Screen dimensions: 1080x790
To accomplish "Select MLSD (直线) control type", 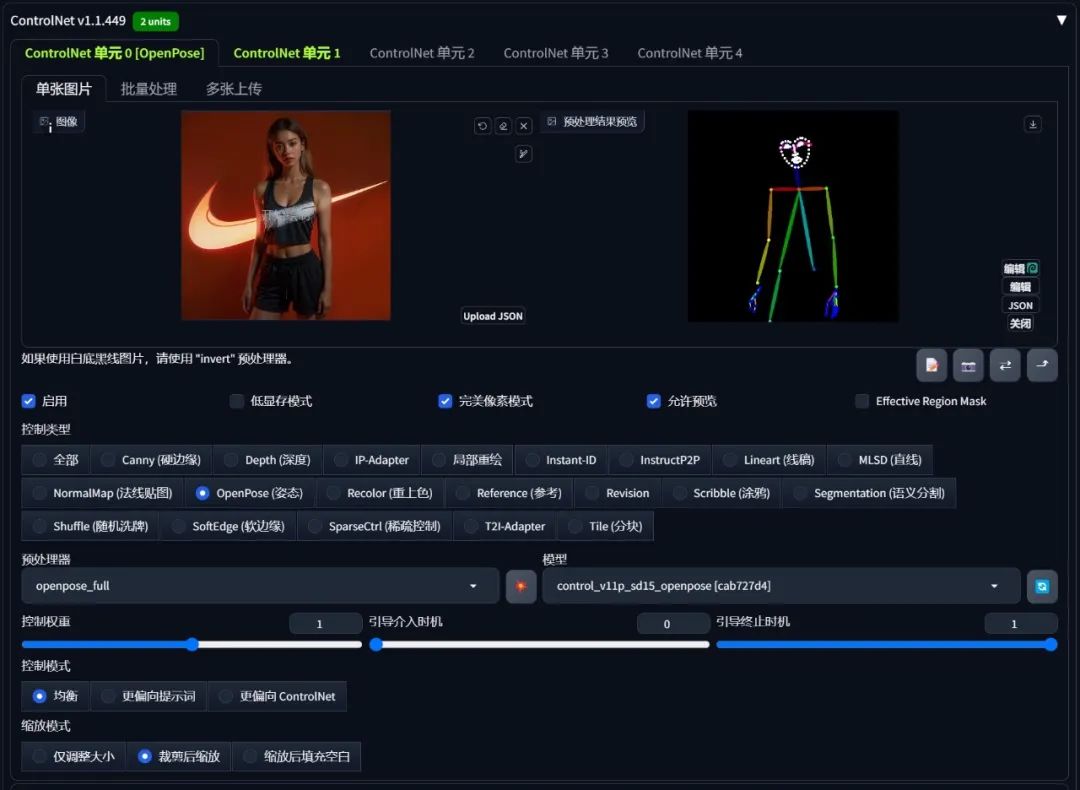I will (879, 459).
